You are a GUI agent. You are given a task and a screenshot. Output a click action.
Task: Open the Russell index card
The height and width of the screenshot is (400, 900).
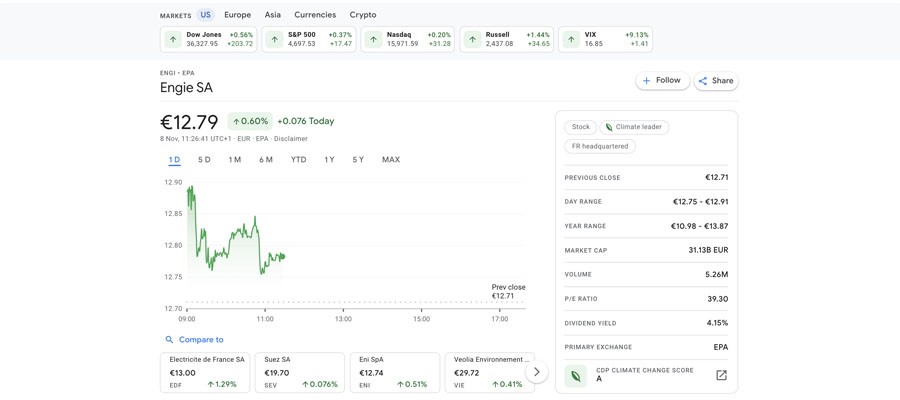coord(507,39)
